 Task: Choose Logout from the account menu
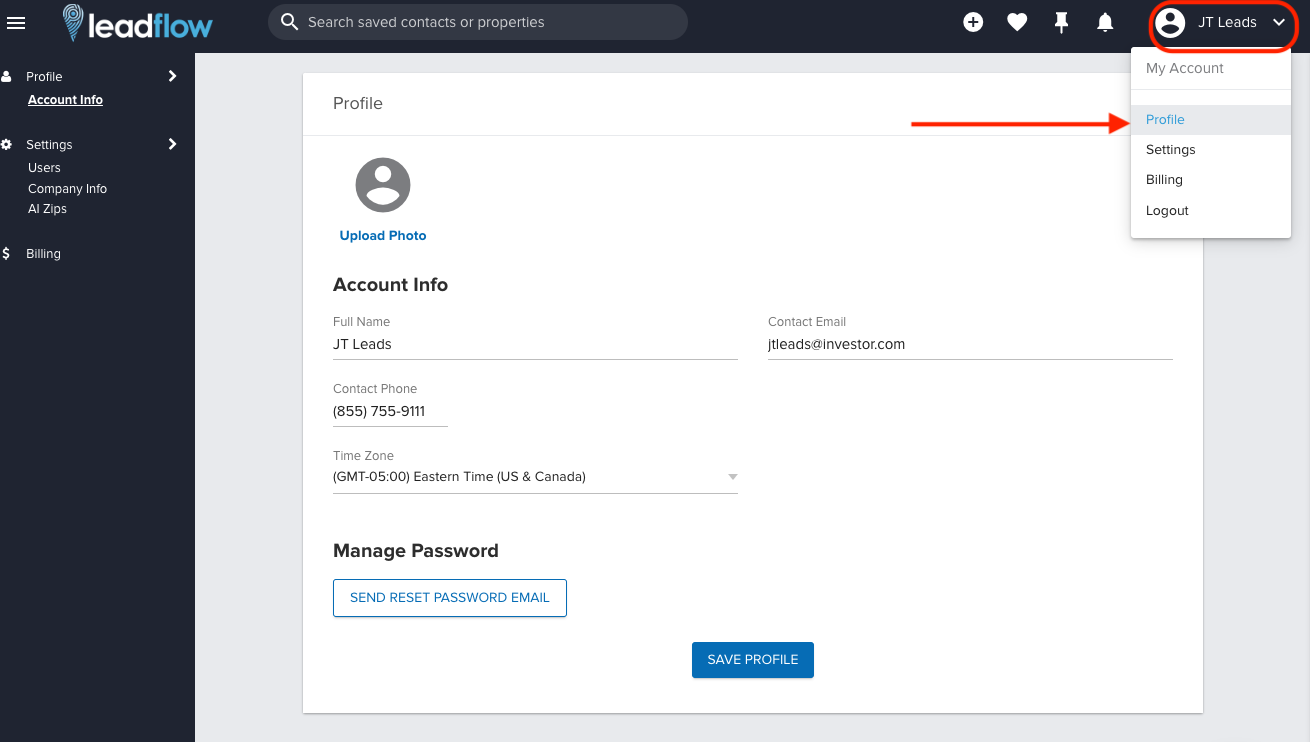[1211, 211]
